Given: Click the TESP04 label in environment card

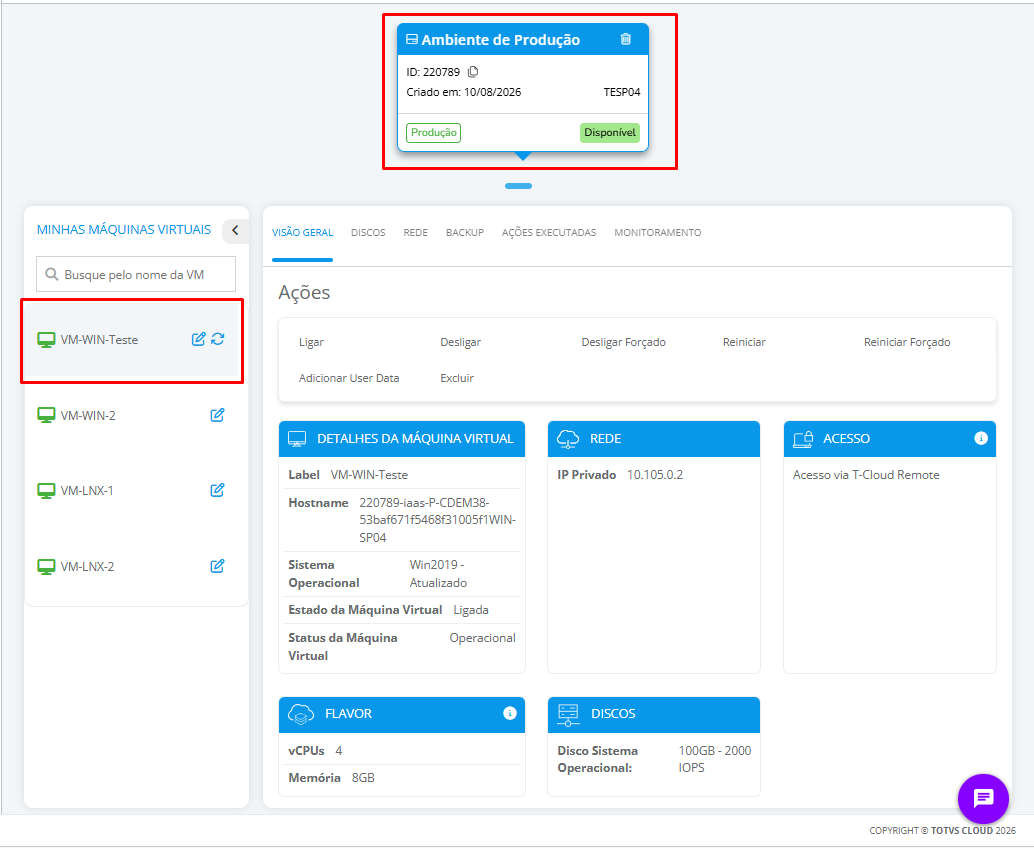Looking at the screenshot, I should click(x=622, y=92).
